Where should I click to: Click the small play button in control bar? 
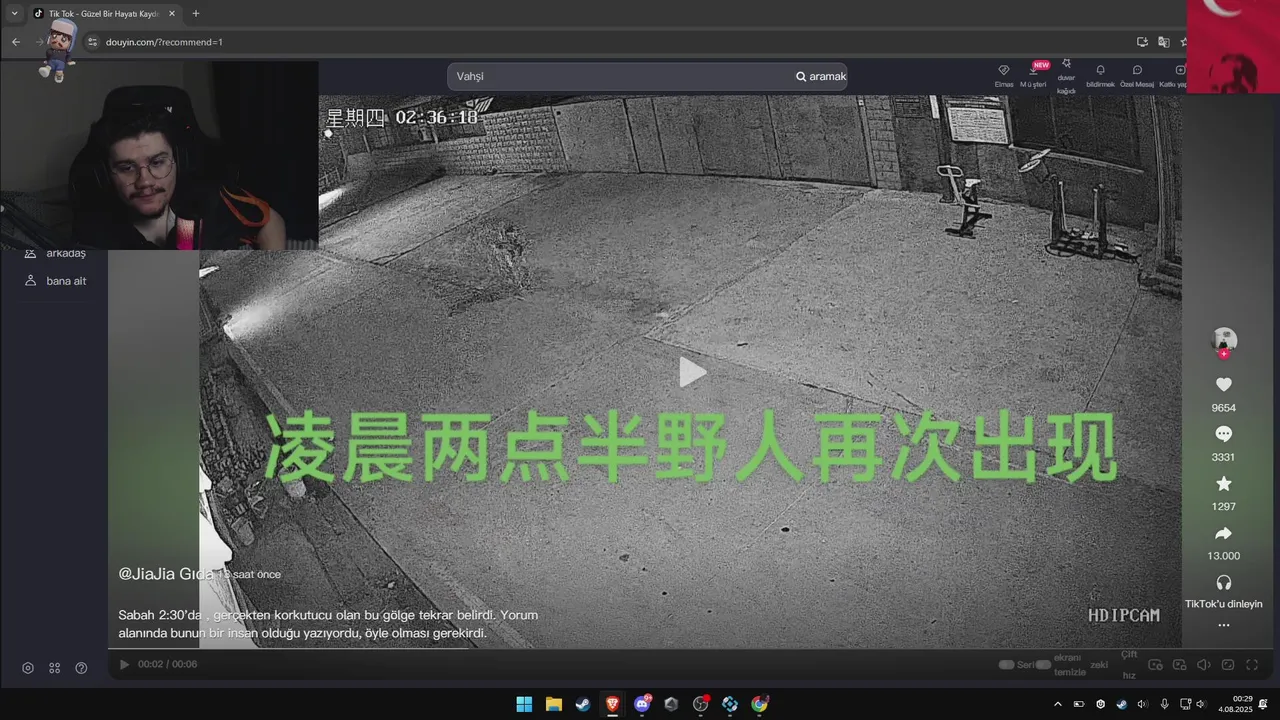pyautogui.click(x=124, y=664)
